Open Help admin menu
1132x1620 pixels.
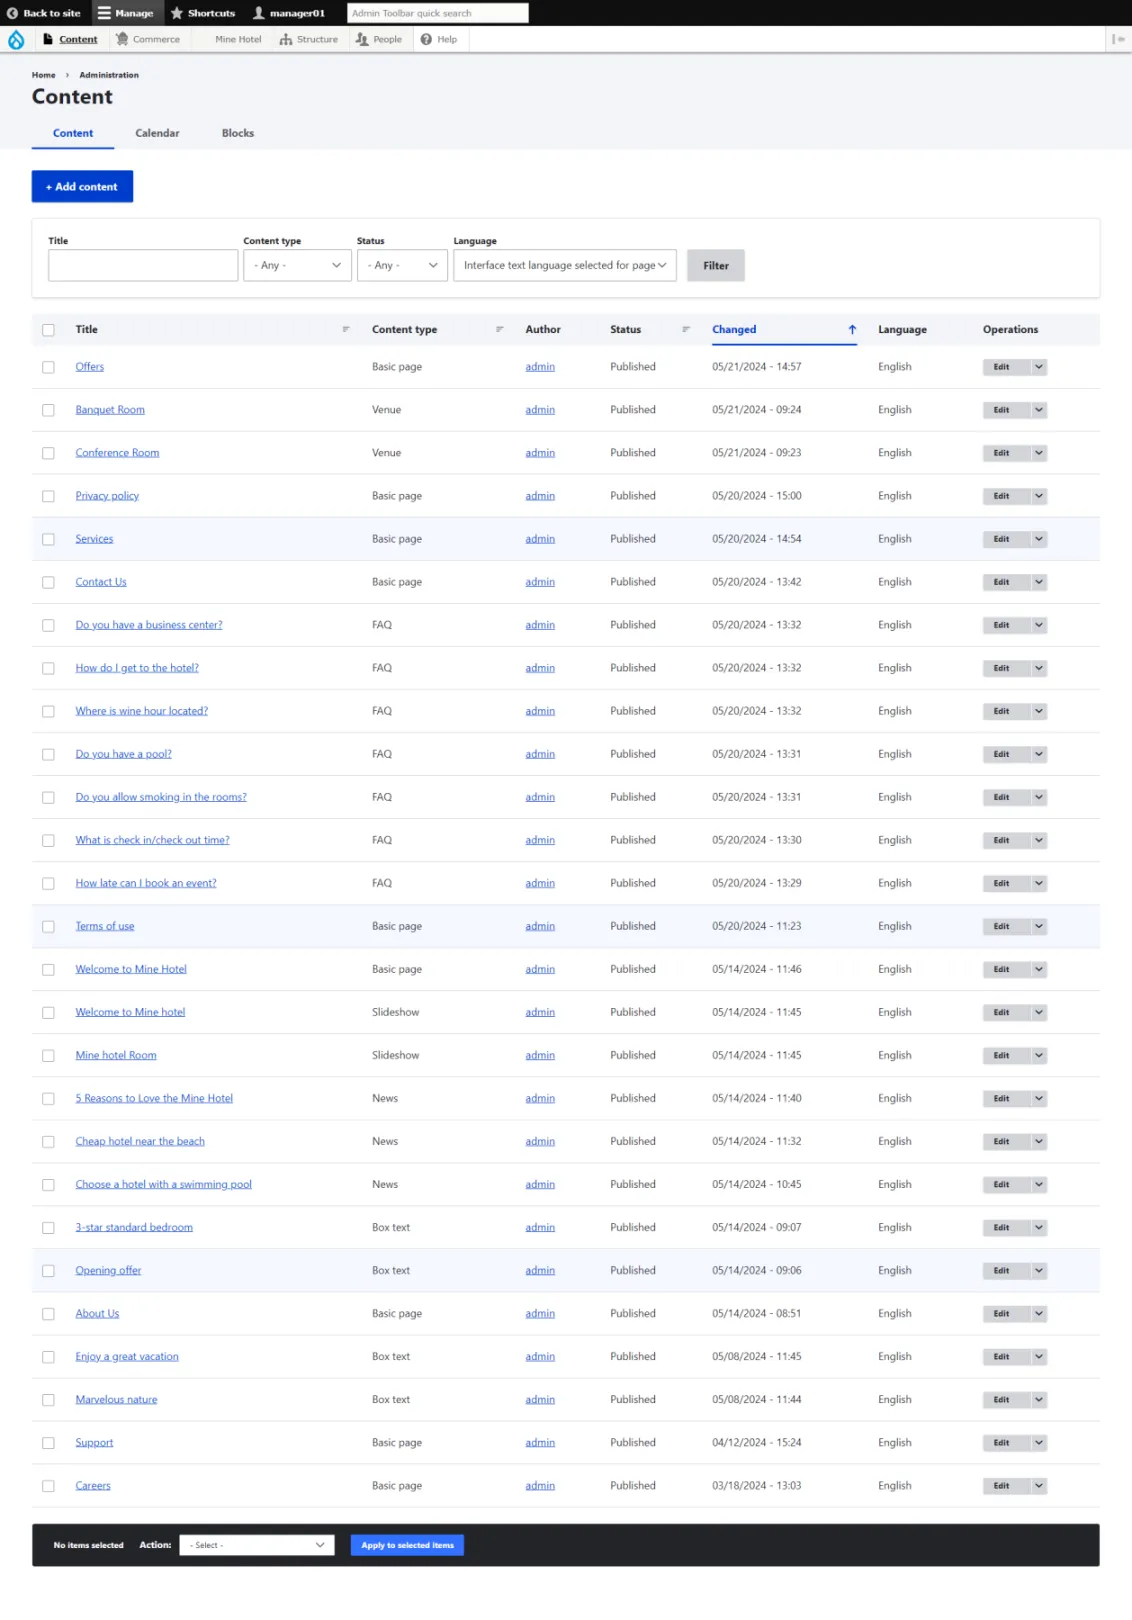tap(439, 39)
